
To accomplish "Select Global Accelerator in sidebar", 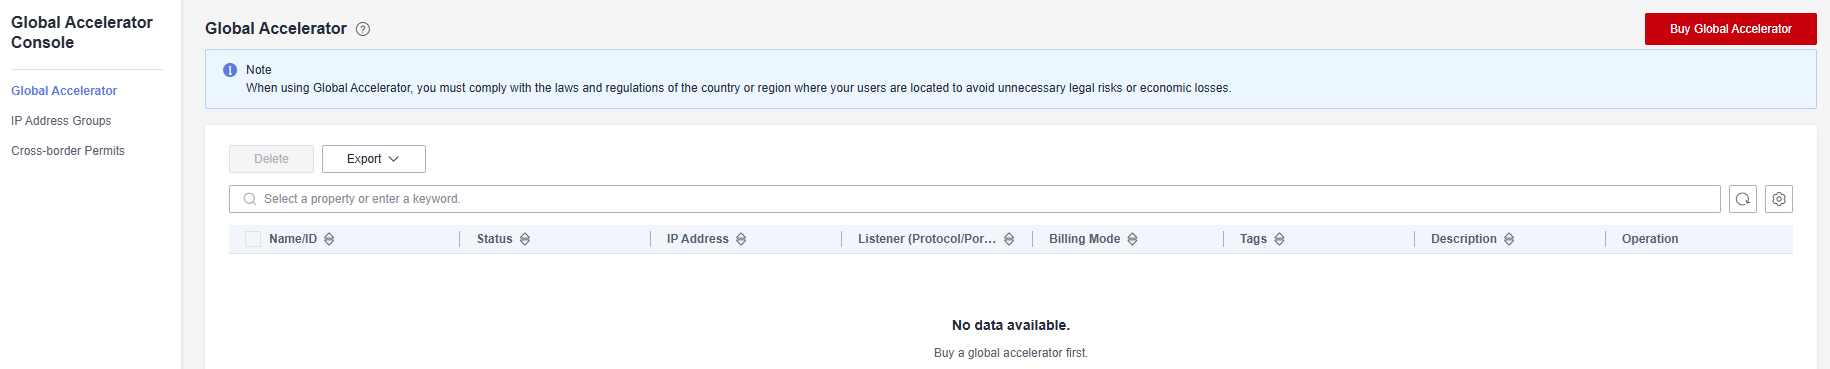I will click(x=64, y=91).
